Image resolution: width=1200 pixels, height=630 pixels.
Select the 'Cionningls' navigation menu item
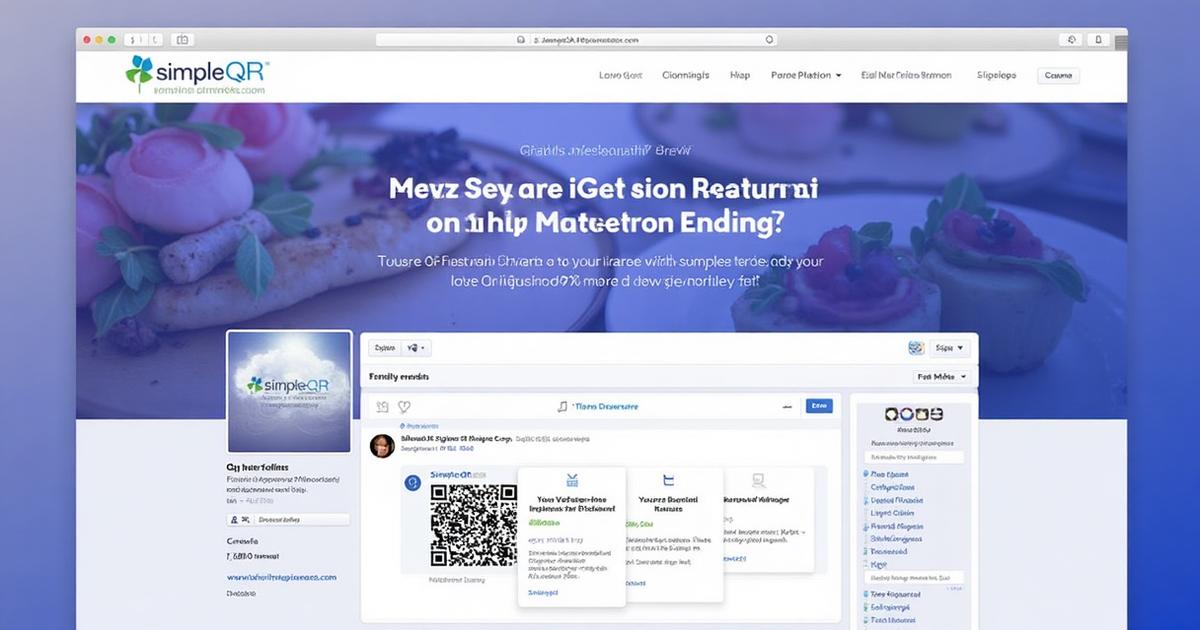[x=686, y=75]
